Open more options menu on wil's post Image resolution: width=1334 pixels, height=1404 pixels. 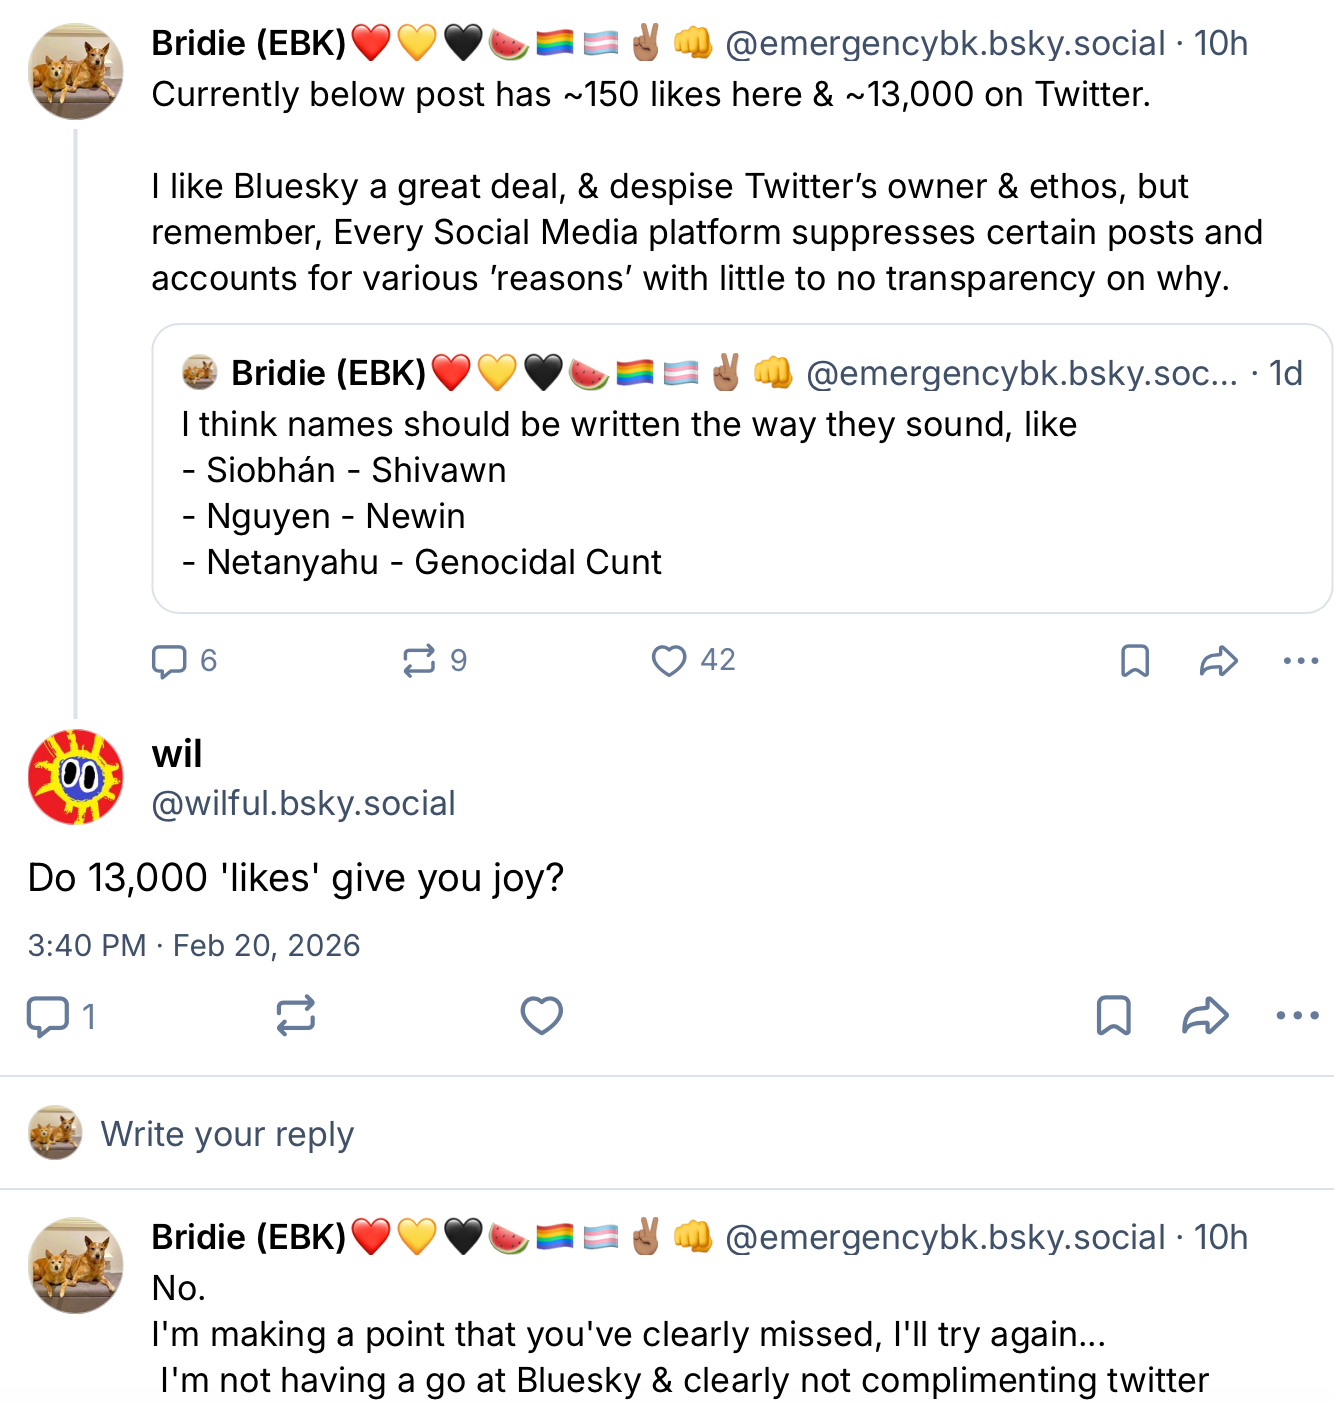pos(1297,1016)
